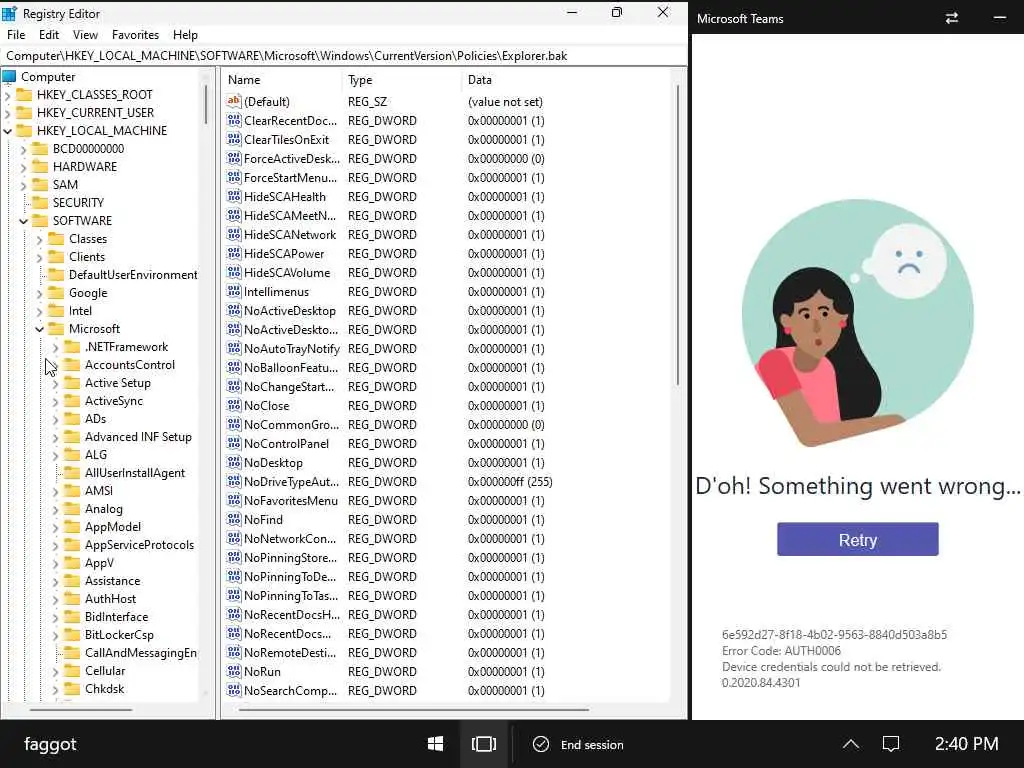Select the NoFavoritesMenu value
The width and height of the screenshot is (1024, 768).
(x=291, y=500)
